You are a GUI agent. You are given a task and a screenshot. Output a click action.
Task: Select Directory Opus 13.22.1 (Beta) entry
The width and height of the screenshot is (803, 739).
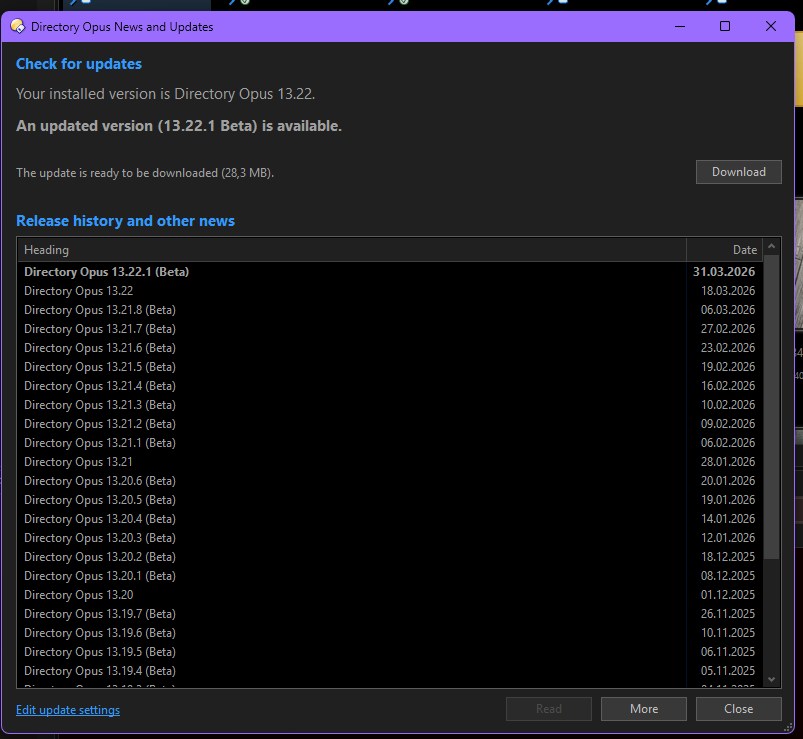(x=107, y=272)
